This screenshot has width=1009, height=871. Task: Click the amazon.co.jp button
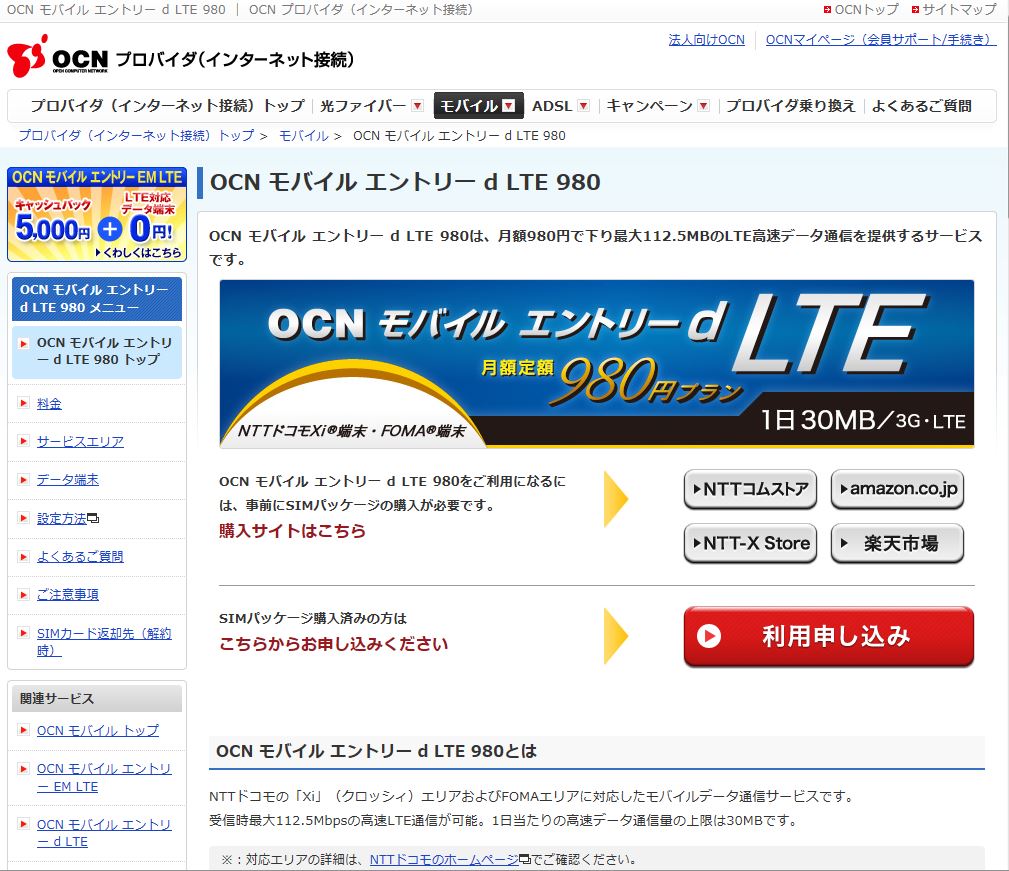897,490
